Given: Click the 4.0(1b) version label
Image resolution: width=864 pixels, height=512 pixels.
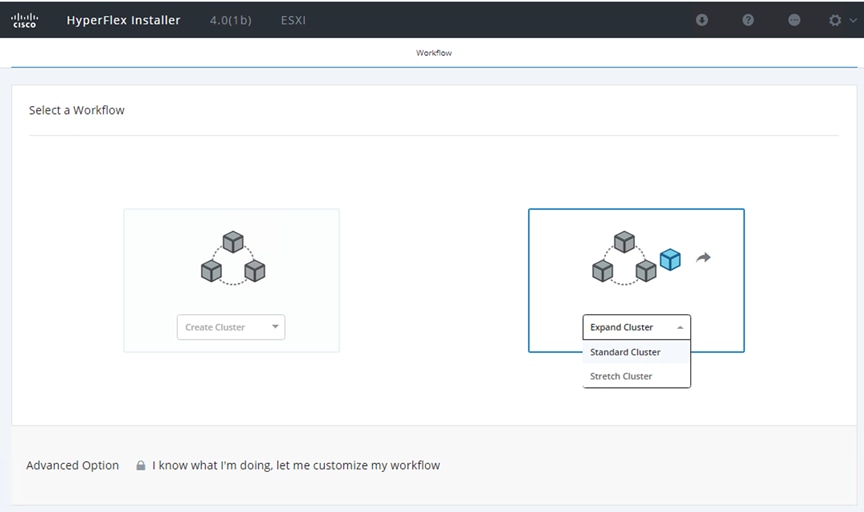Looking at the screenshot, I should pyautogui.click(x=230, y=20).
